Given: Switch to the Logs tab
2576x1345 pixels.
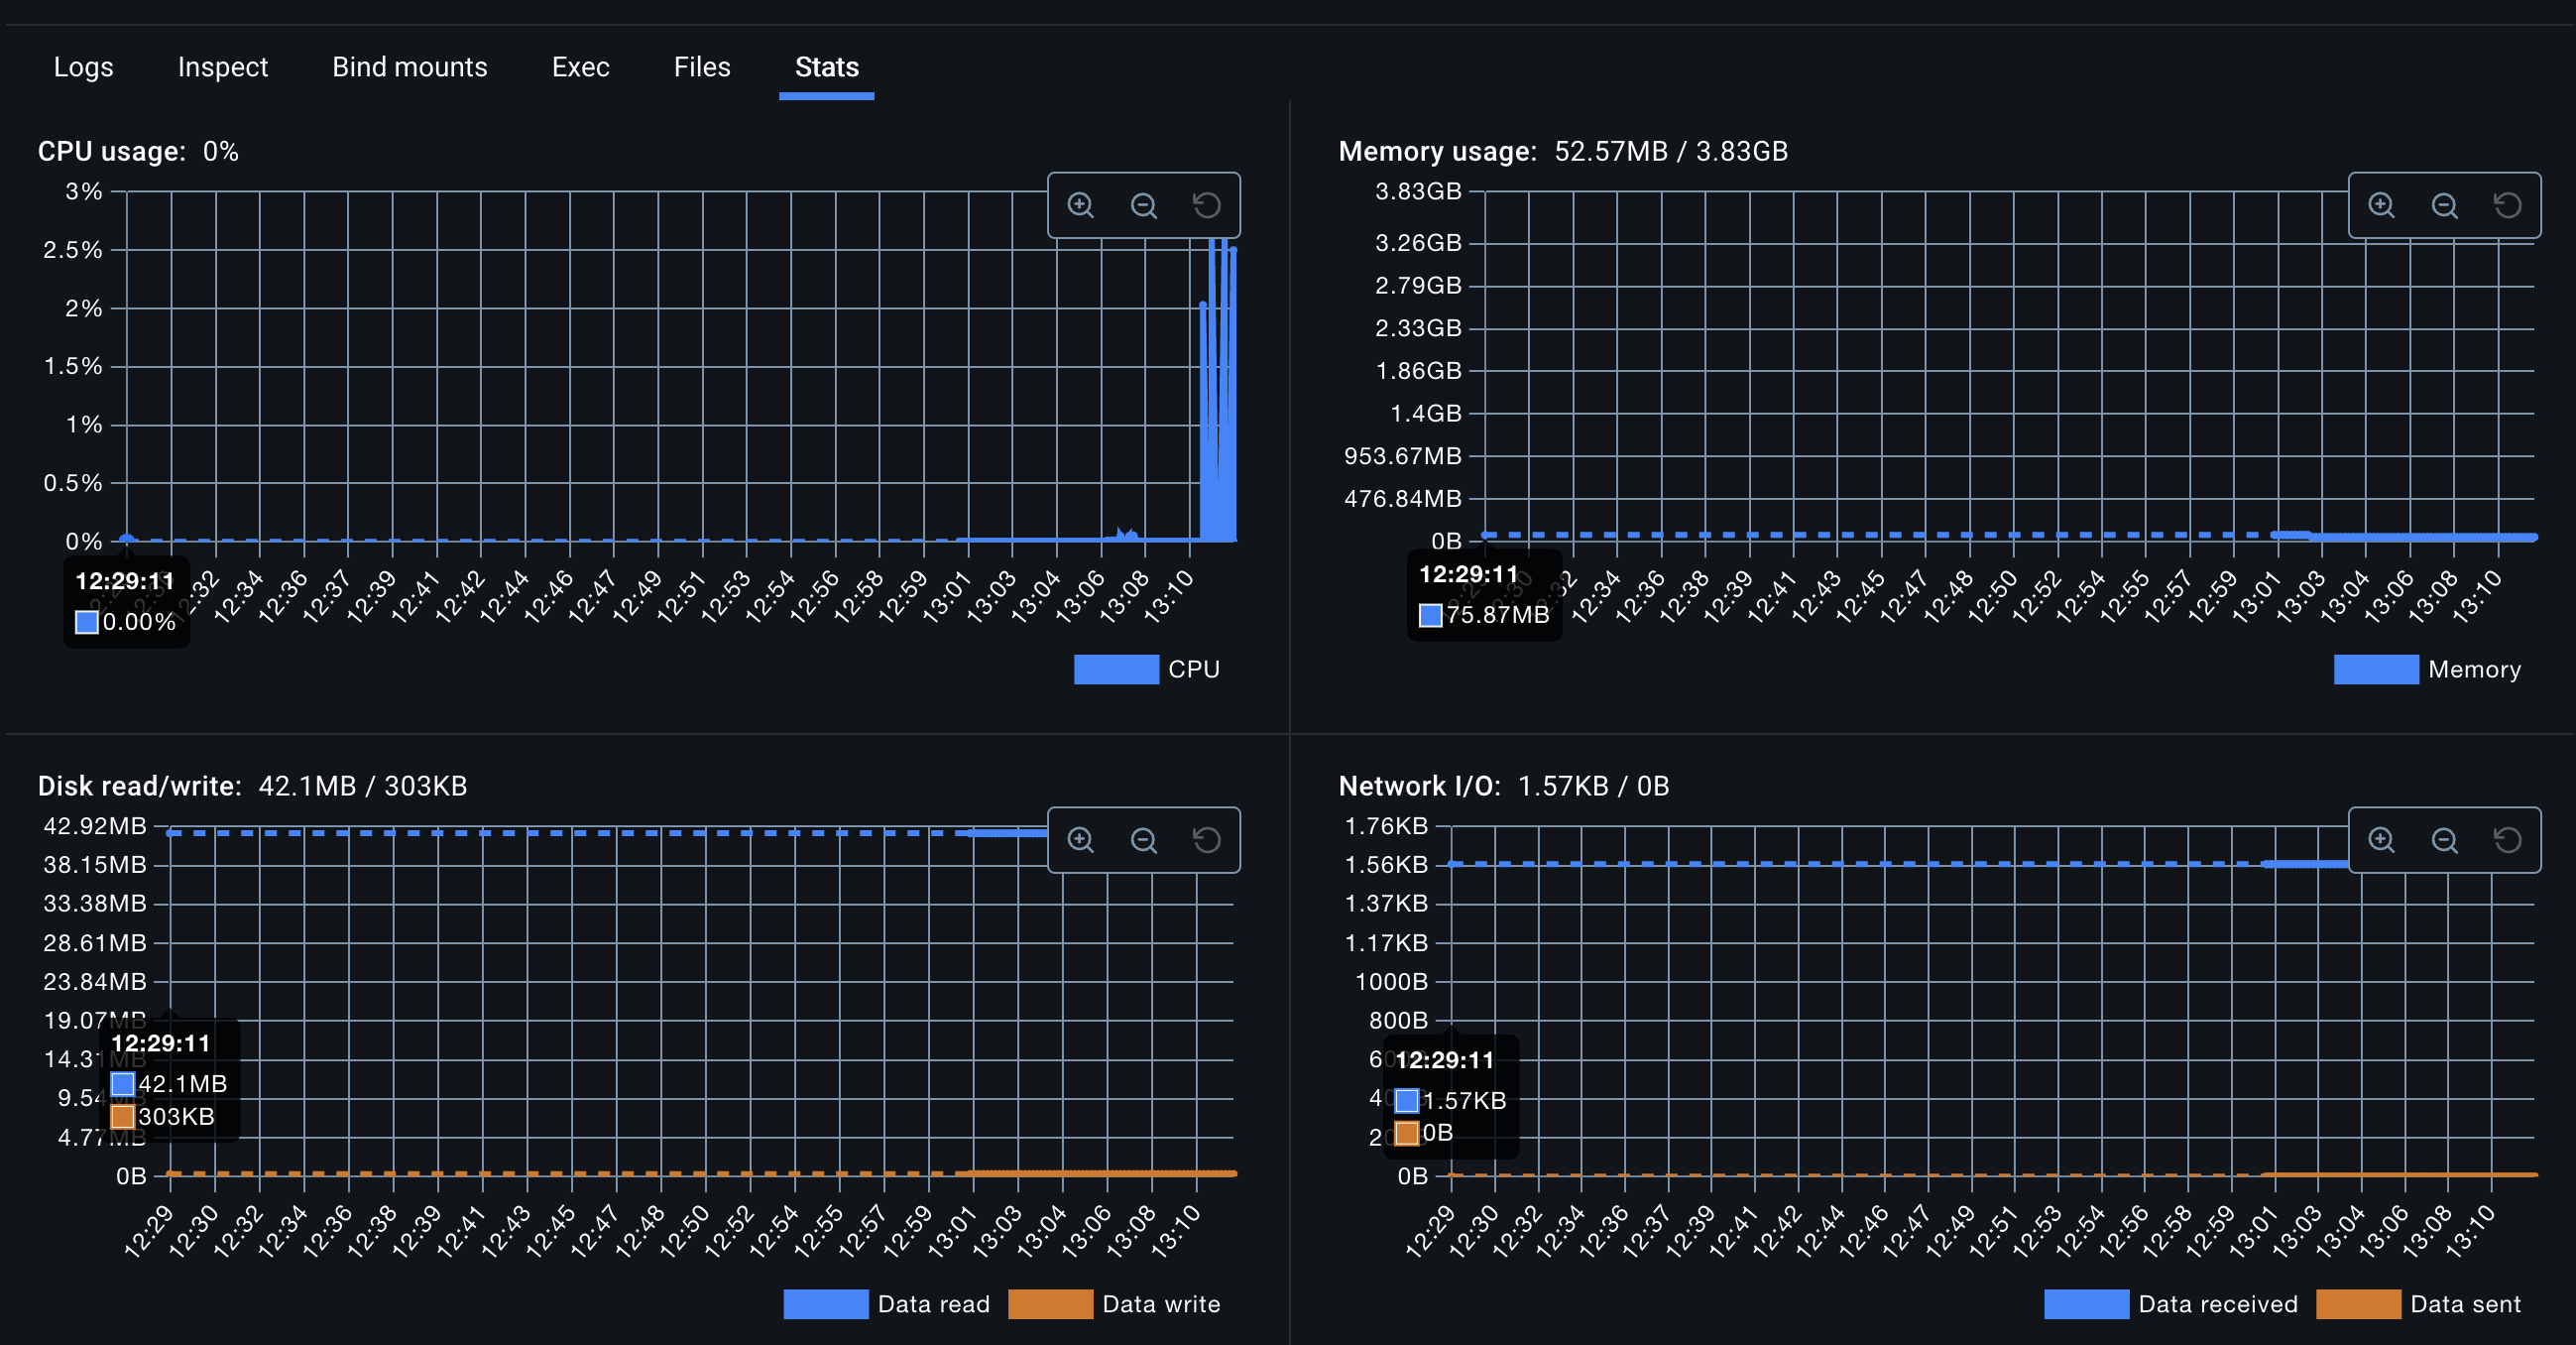Looking at the screenshot, I should 84,67.
